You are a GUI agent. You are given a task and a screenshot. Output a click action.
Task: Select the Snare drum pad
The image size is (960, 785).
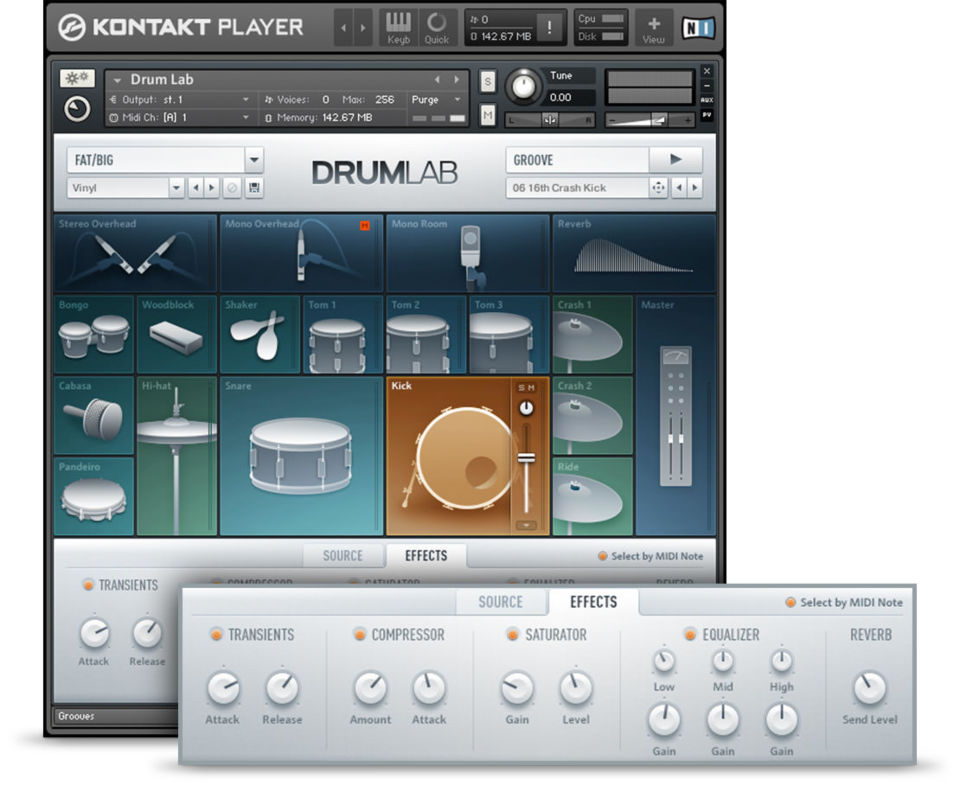301,456
